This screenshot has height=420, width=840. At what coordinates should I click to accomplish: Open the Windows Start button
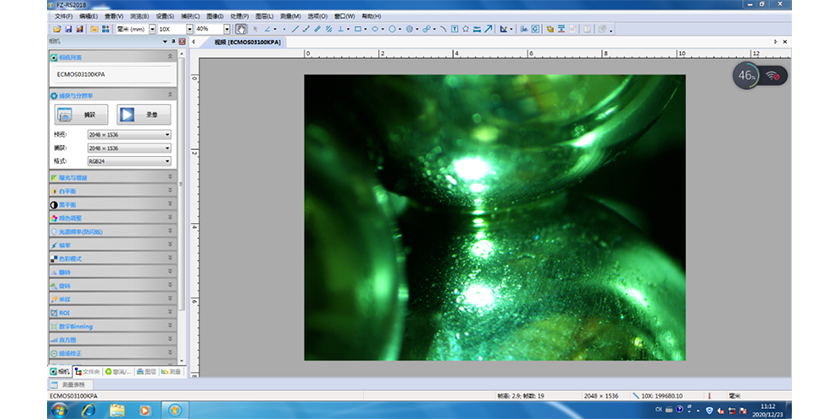tap(59, 410)
